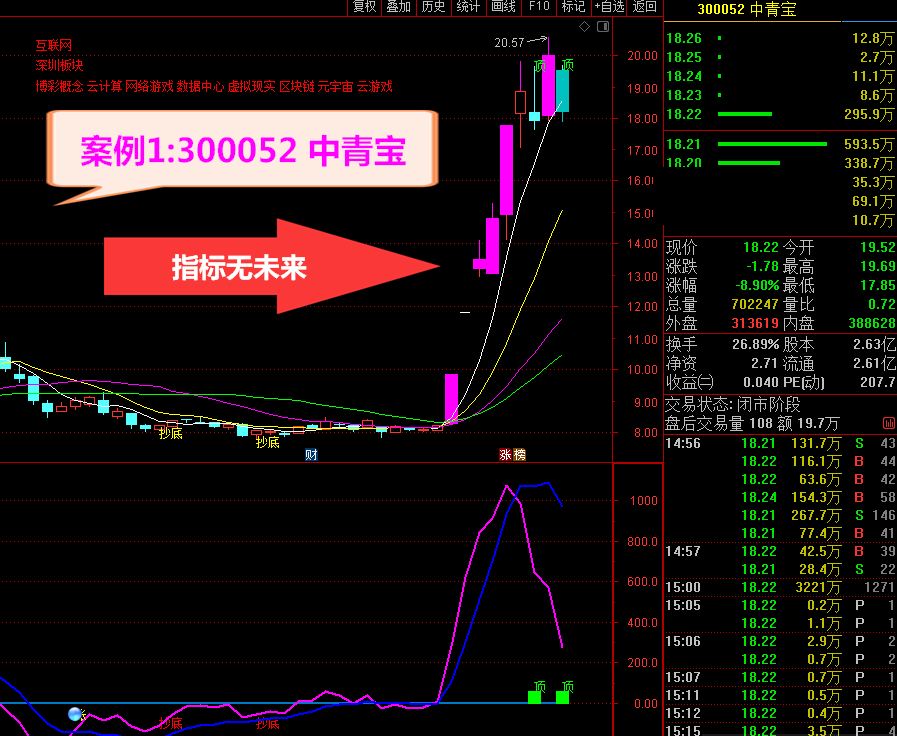This screenshot has width=897, height=736.
Task: Click the 涨幅 -8.90% value
Action: 757,285
